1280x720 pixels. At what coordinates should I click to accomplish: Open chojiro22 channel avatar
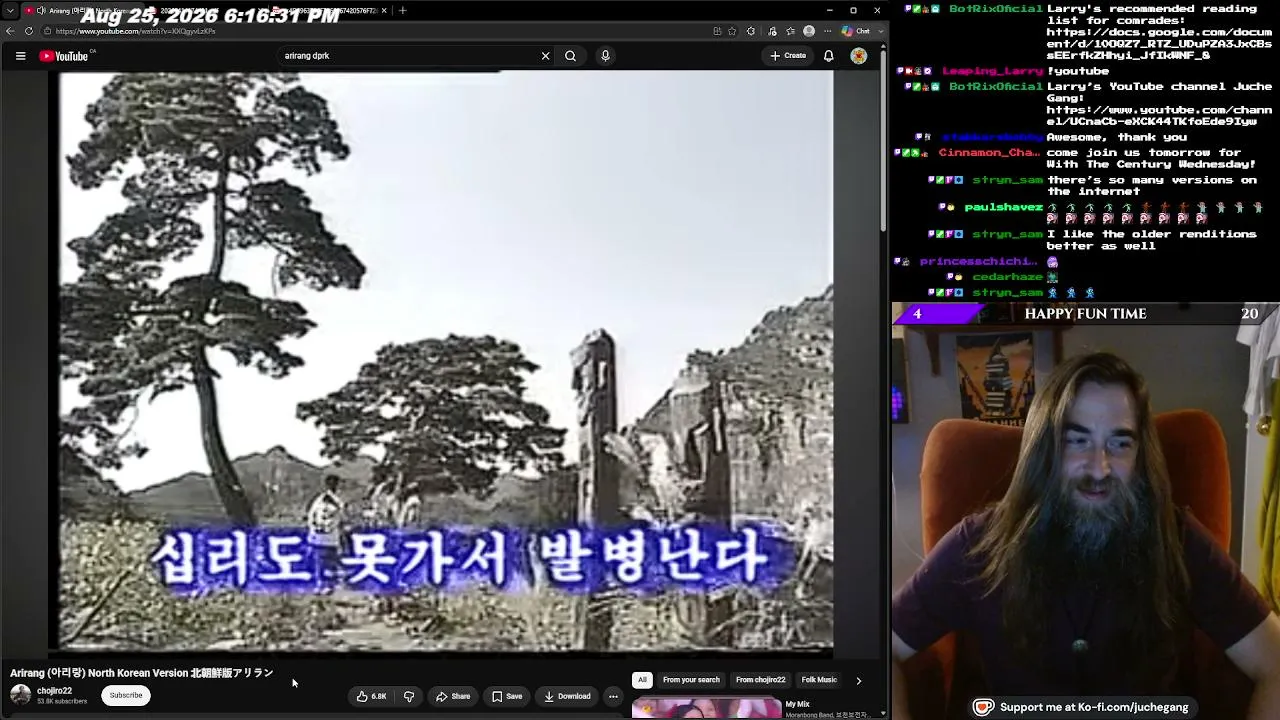(20, 695)
